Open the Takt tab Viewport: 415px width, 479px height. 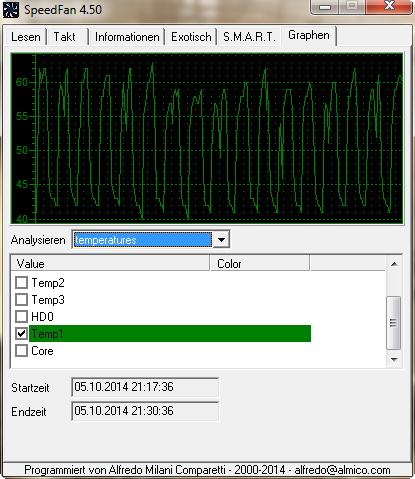(67, 37)
